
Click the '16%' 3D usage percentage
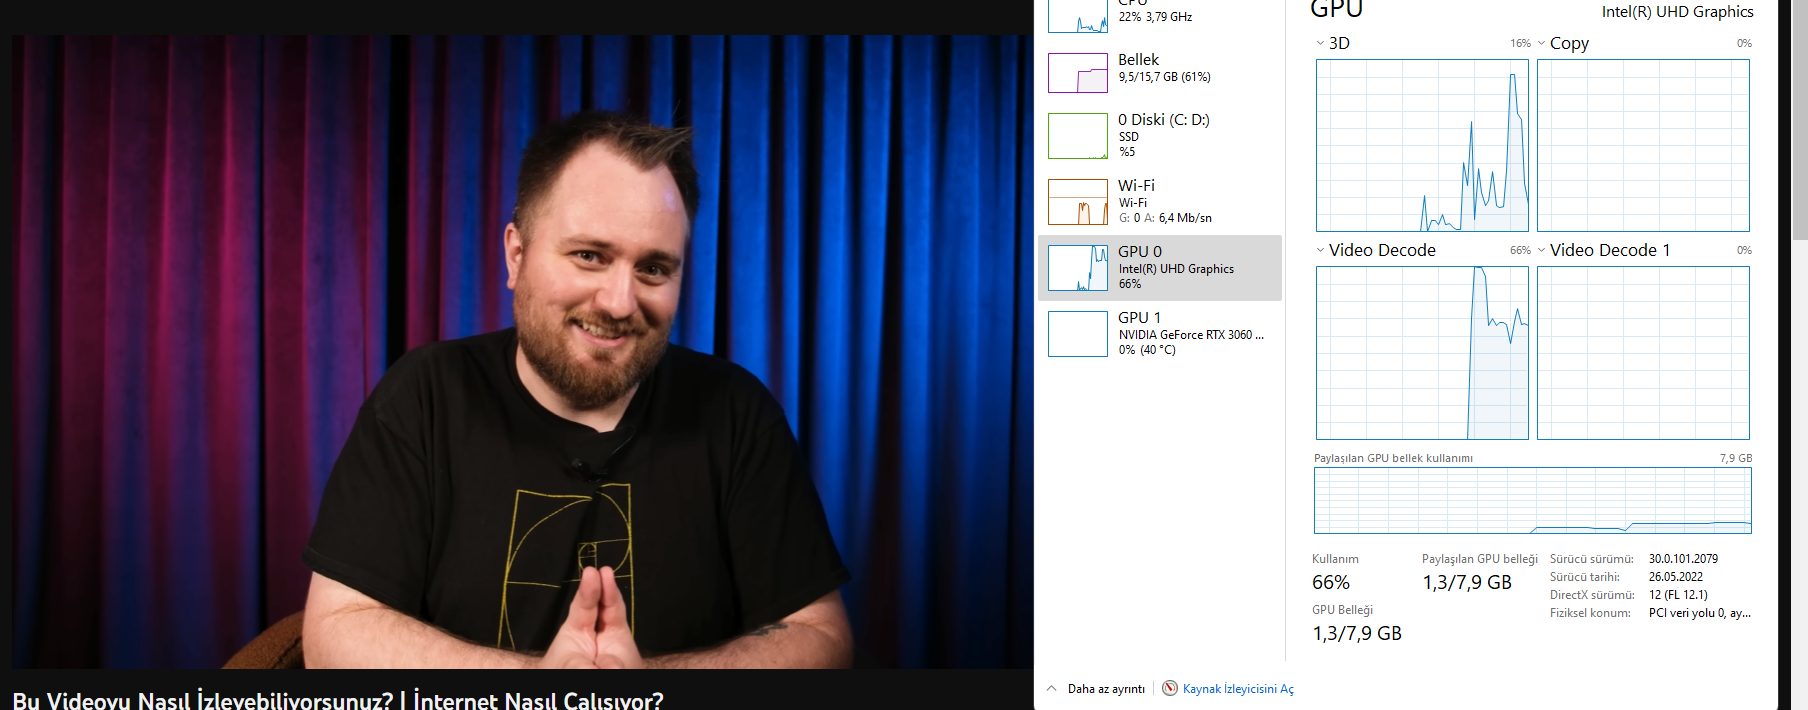(1520, 43)
